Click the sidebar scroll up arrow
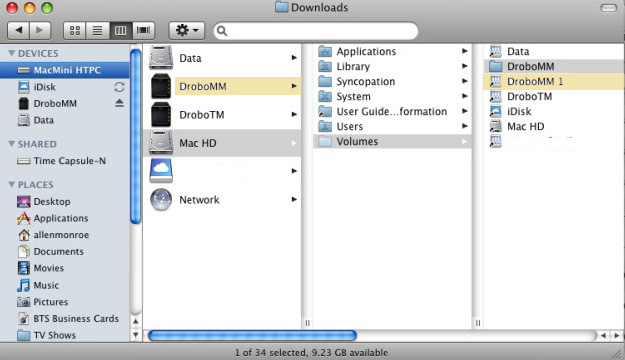Image resolution: width=625 pixels, height=360 pixels. pyautogui.click(x=136, y=321)
